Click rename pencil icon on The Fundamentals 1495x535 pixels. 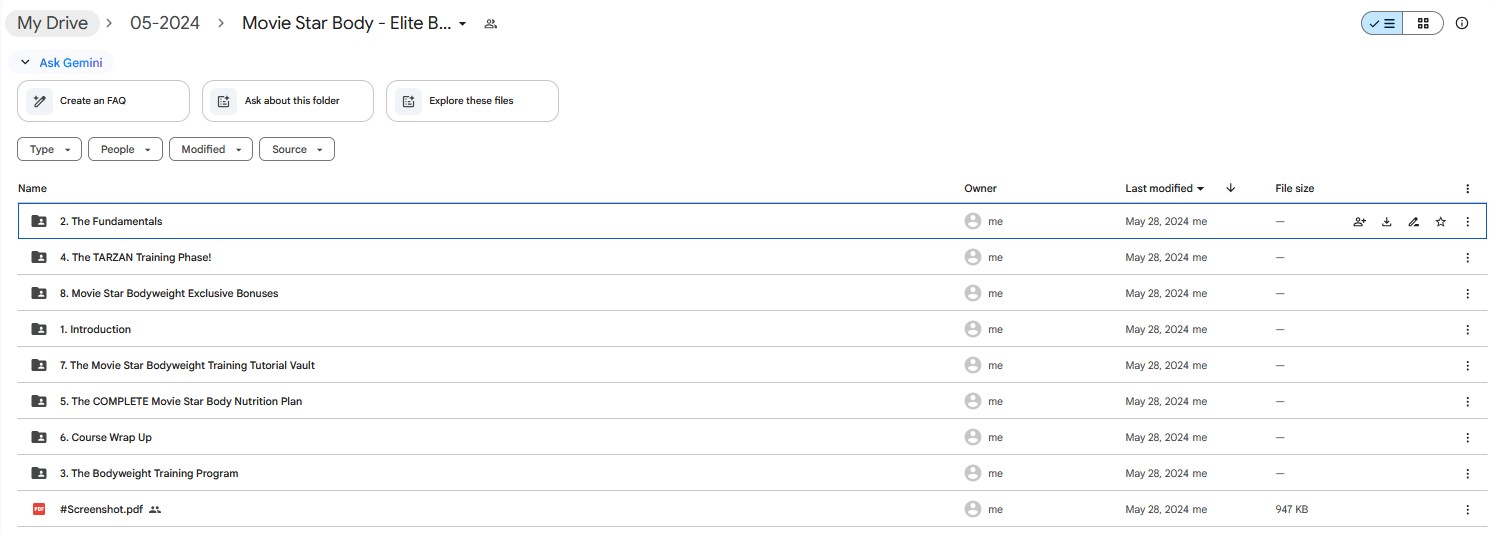(x=1413, y=222)
